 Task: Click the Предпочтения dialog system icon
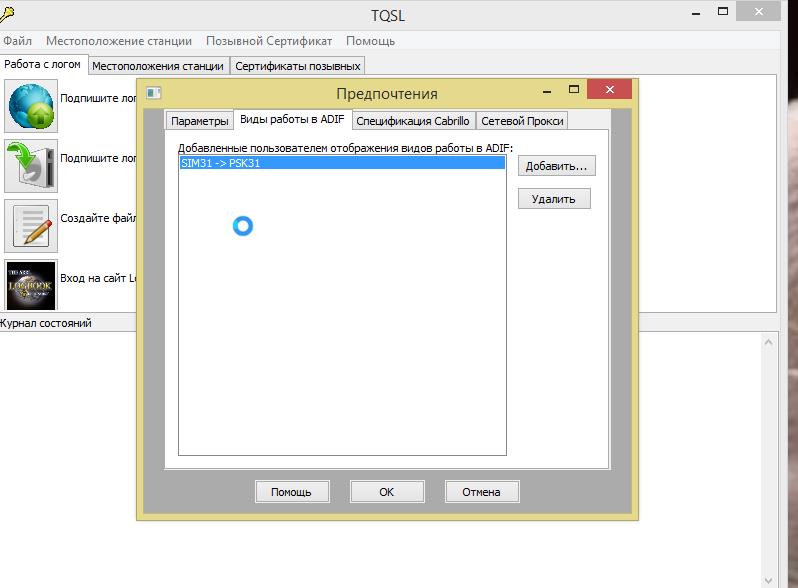click(x=154, y=93)
